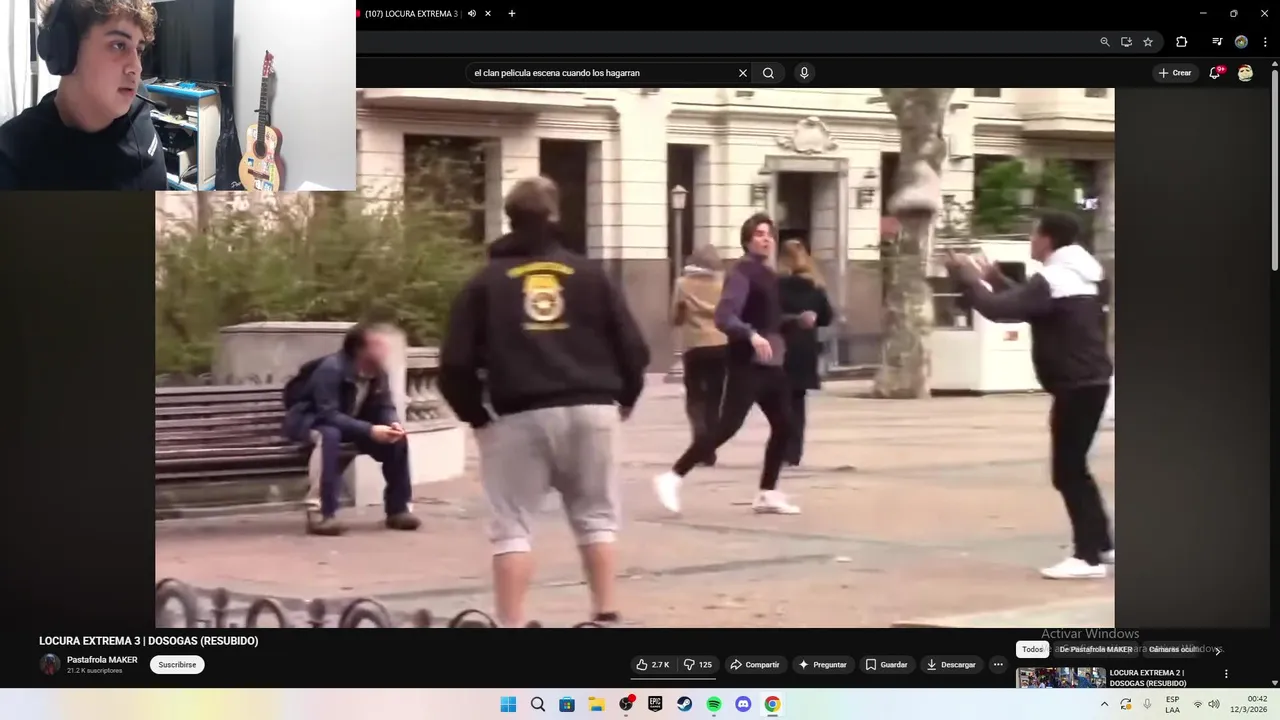This screenshot has width=1280, height=720.
Task: Click the video player frame
Action: 635,358
